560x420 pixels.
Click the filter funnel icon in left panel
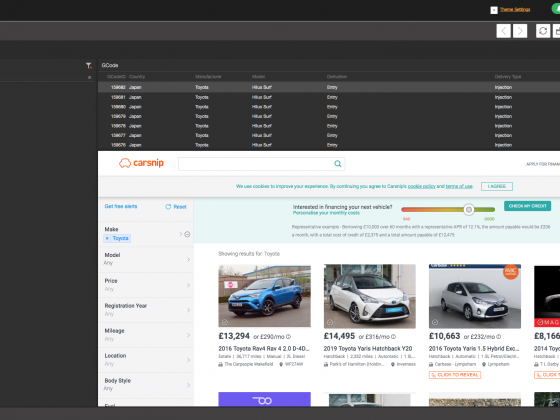tap(89, 65)
